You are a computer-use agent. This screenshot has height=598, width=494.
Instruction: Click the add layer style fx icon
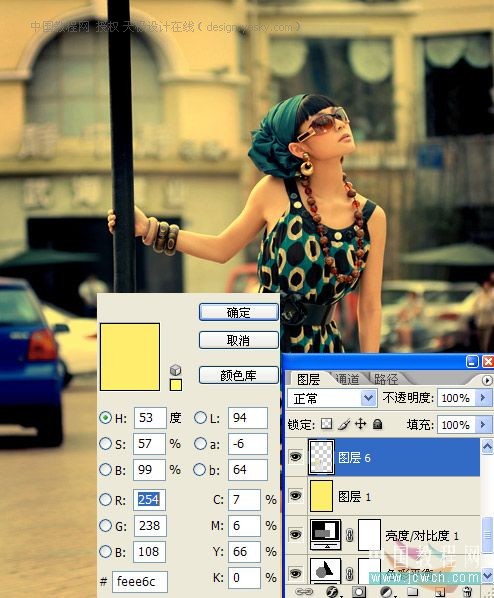[x=333, y=592]
